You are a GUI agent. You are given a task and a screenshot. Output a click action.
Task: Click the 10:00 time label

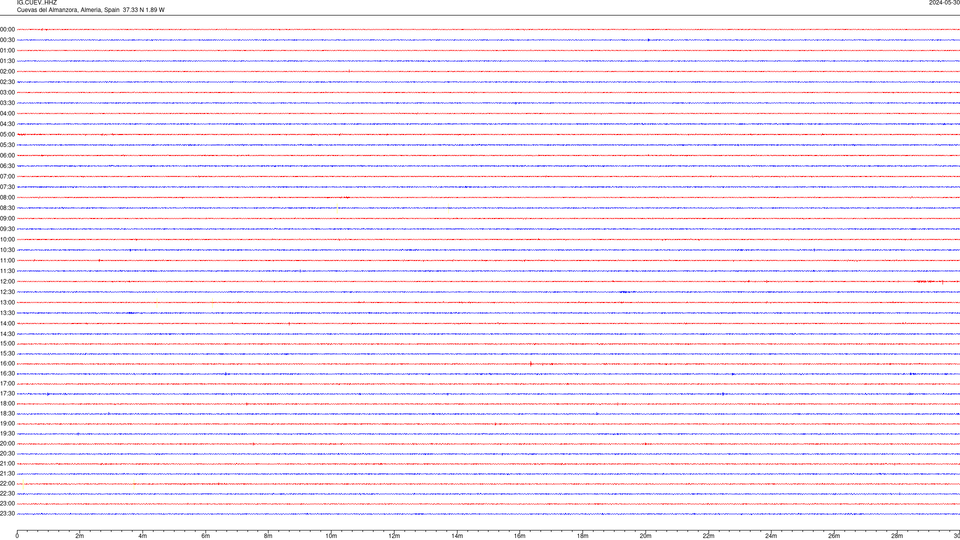pyautogui.click(x=7, y=239)
